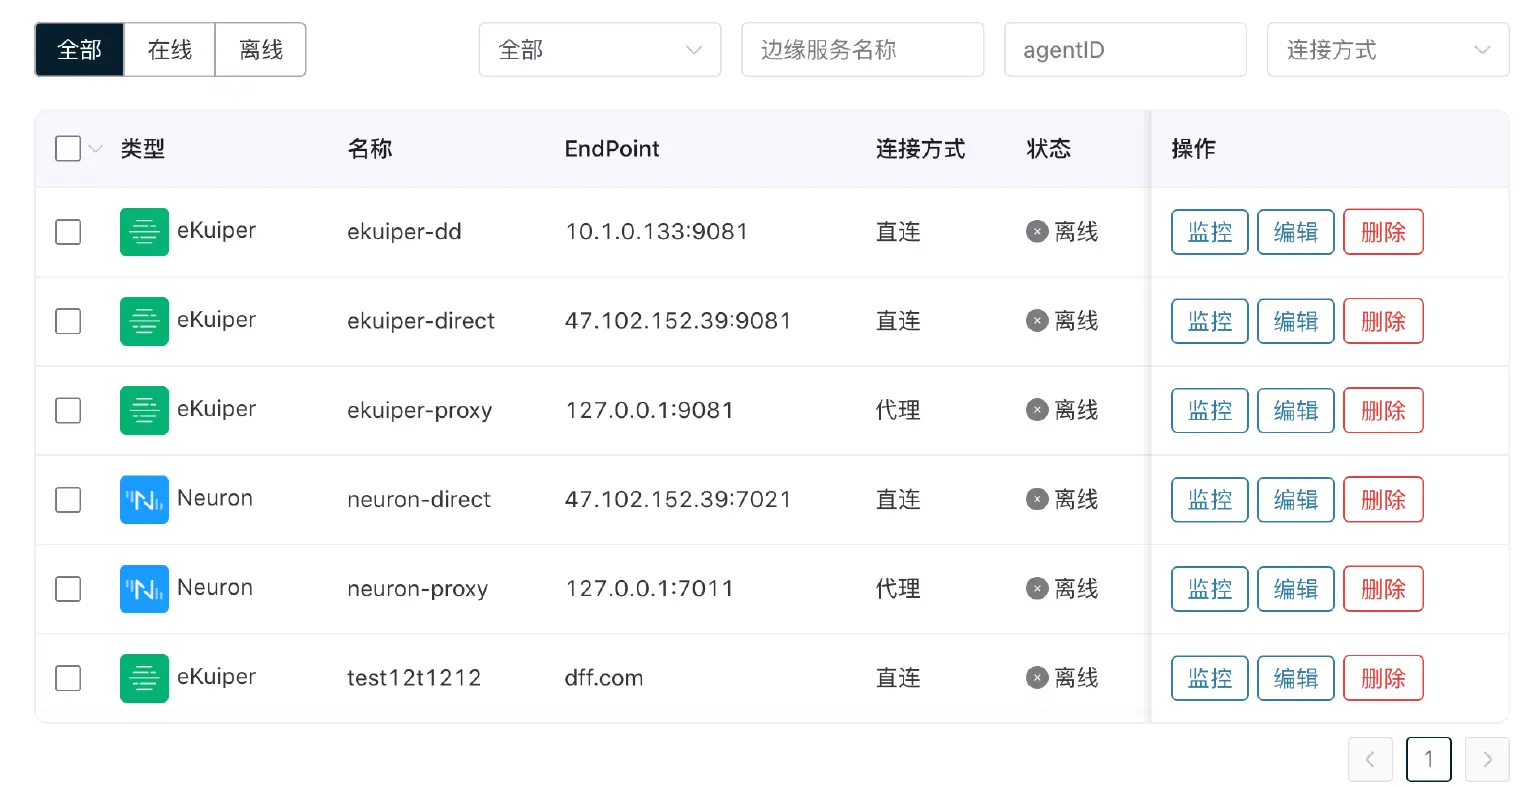
Task: Click the eKuiper icon for test12t1212
Action: click(144, 677)
